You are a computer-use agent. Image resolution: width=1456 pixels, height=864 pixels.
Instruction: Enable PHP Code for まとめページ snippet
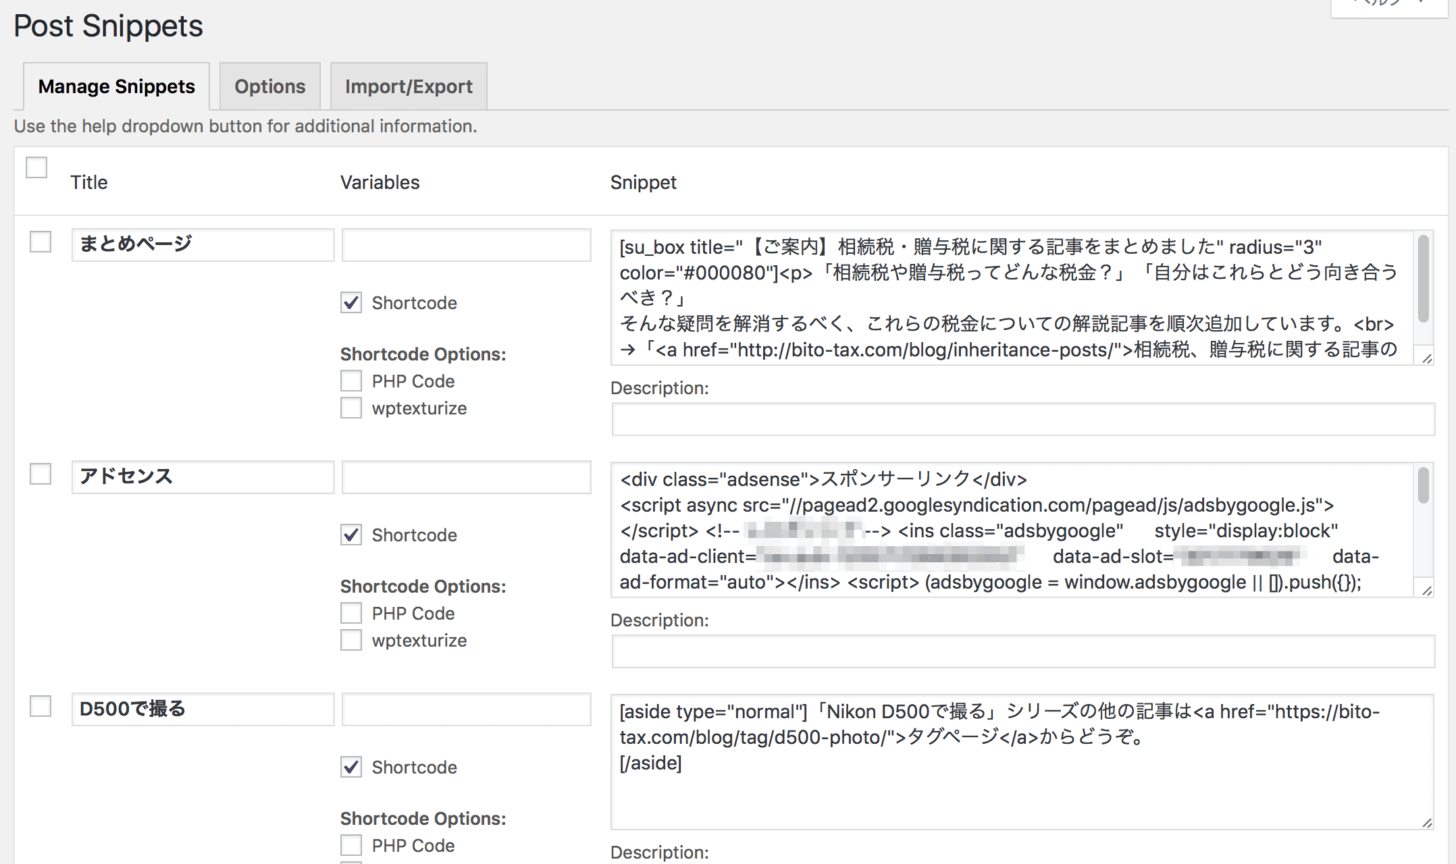click(351, 381)
